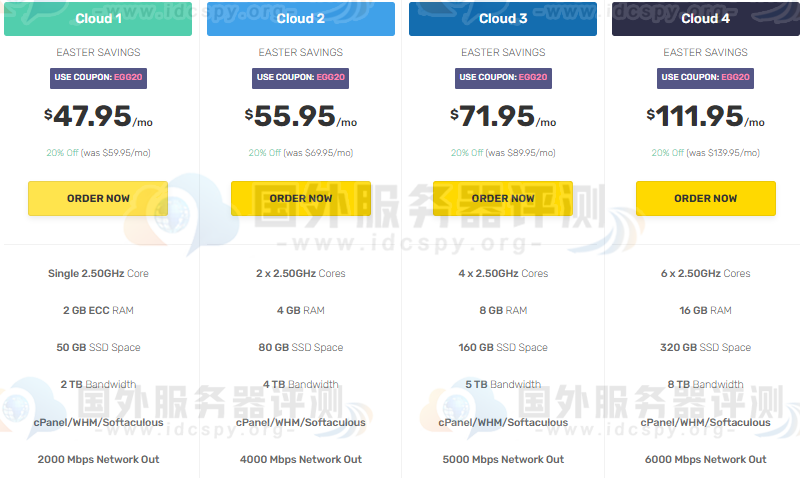Click 'Easter Savings' label under Cloud 4

(706, 52)
